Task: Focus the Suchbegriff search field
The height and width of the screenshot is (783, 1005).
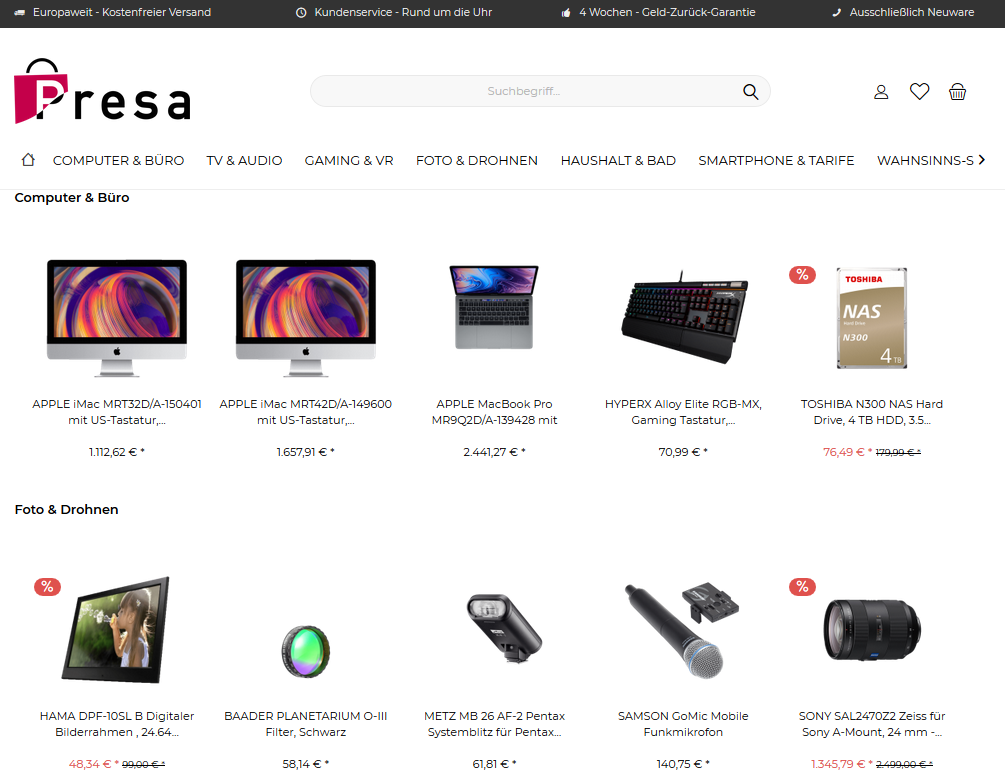Action: point(523,92)
